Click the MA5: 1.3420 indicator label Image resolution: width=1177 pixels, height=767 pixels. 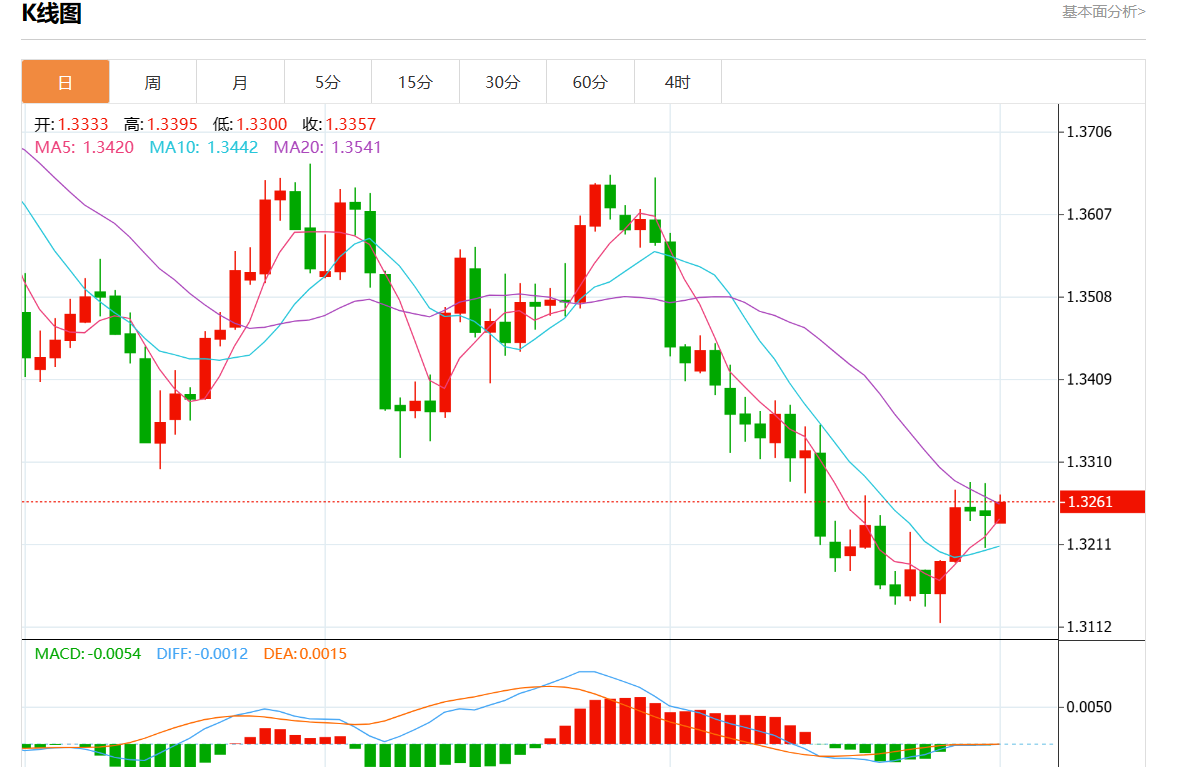click(84, 147)
